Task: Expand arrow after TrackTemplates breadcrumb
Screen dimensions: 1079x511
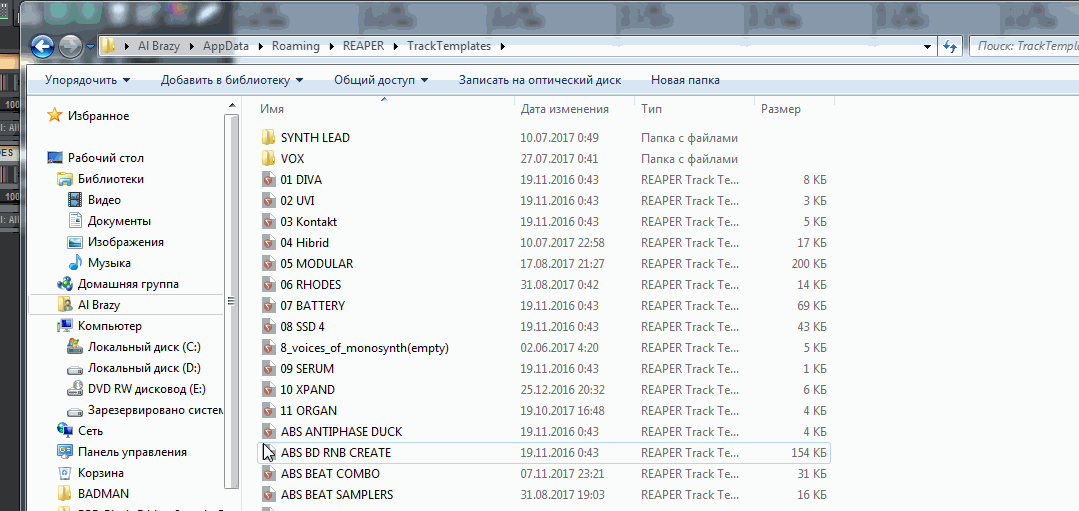Action: pyautogui.click(x=502, y=47)
